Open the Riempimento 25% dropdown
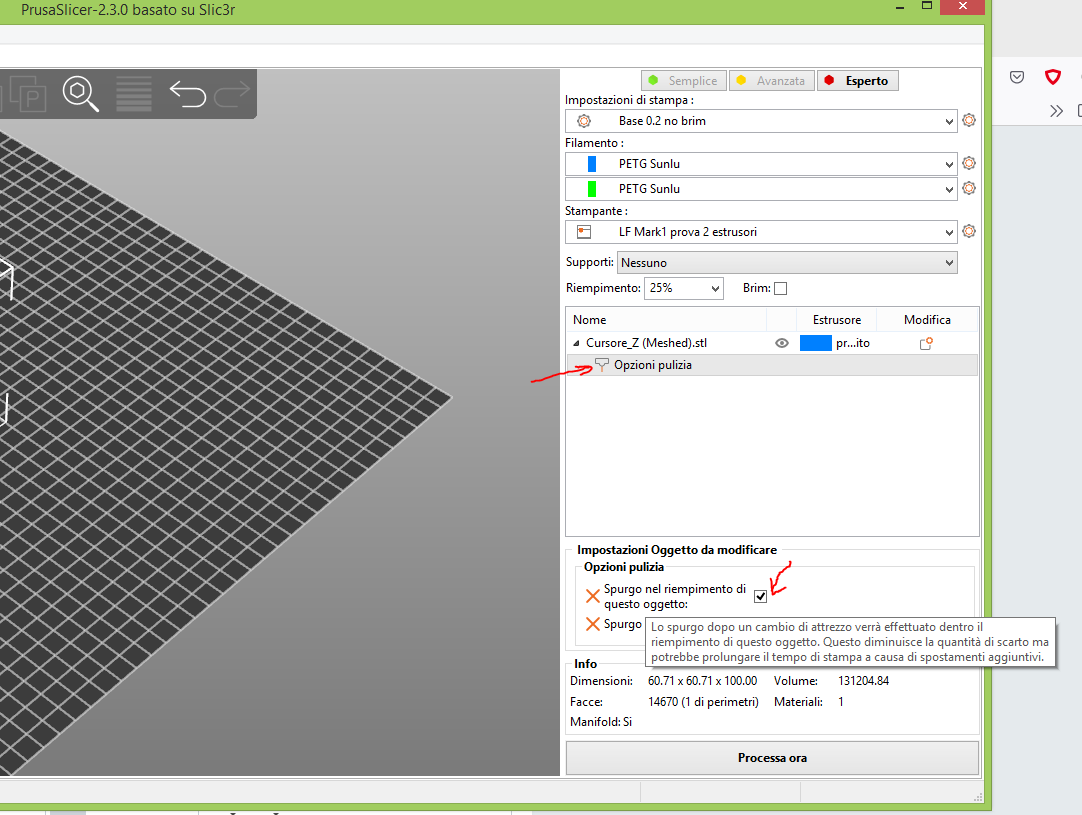This screenshot has width=1082, height=815. 684,288
